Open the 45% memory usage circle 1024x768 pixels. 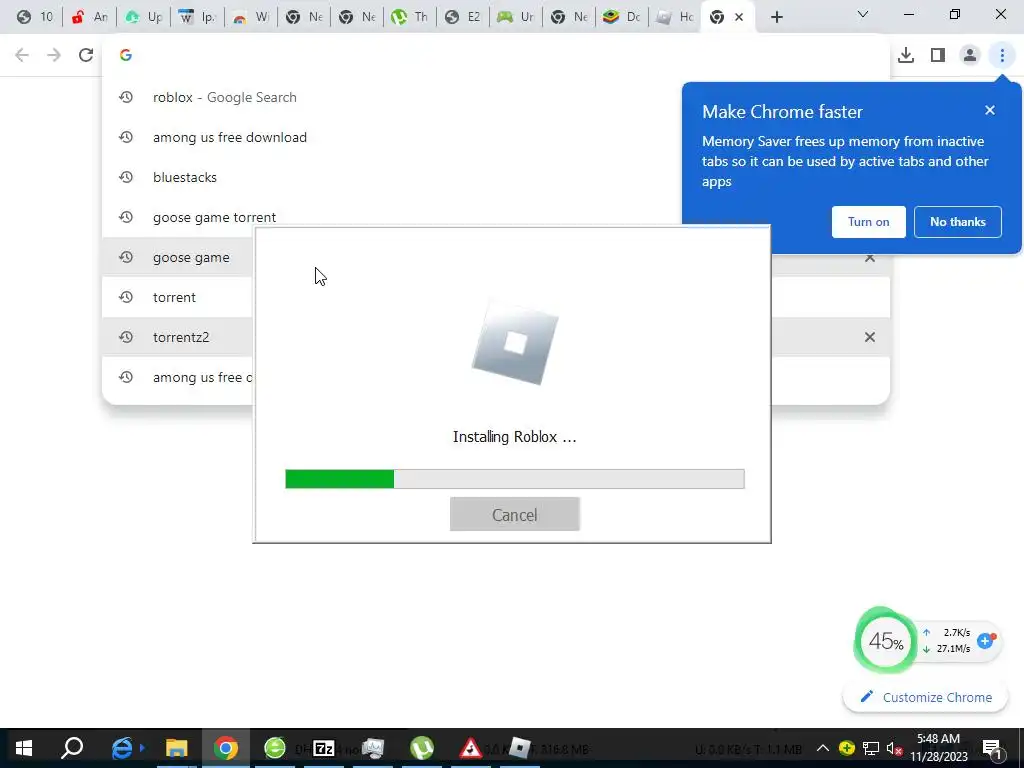click(x=886, y=641)
